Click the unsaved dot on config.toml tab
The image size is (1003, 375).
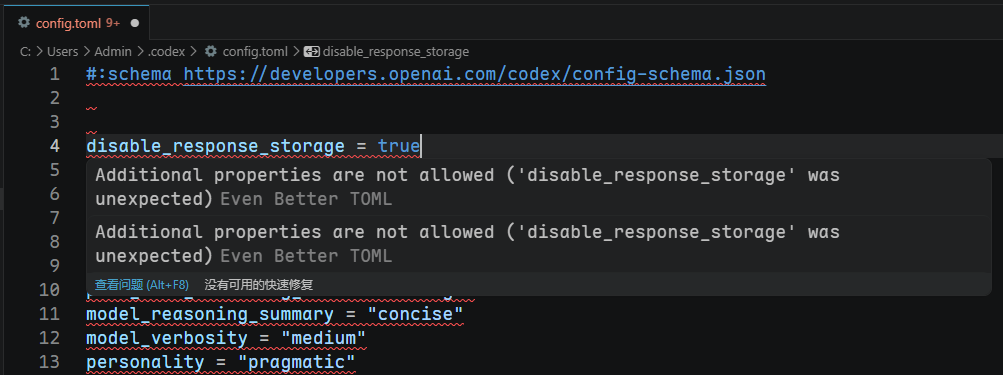pos(134,23)
